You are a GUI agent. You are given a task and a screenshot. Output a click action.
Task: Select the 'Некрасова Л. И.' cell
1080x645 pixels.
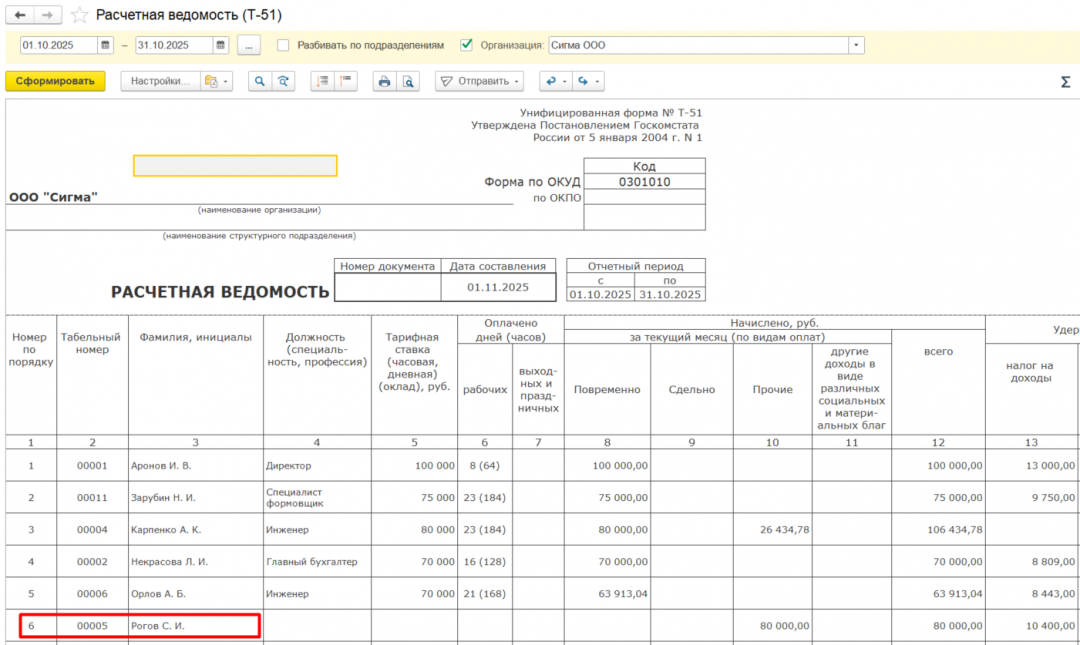(x=196, y=562)
